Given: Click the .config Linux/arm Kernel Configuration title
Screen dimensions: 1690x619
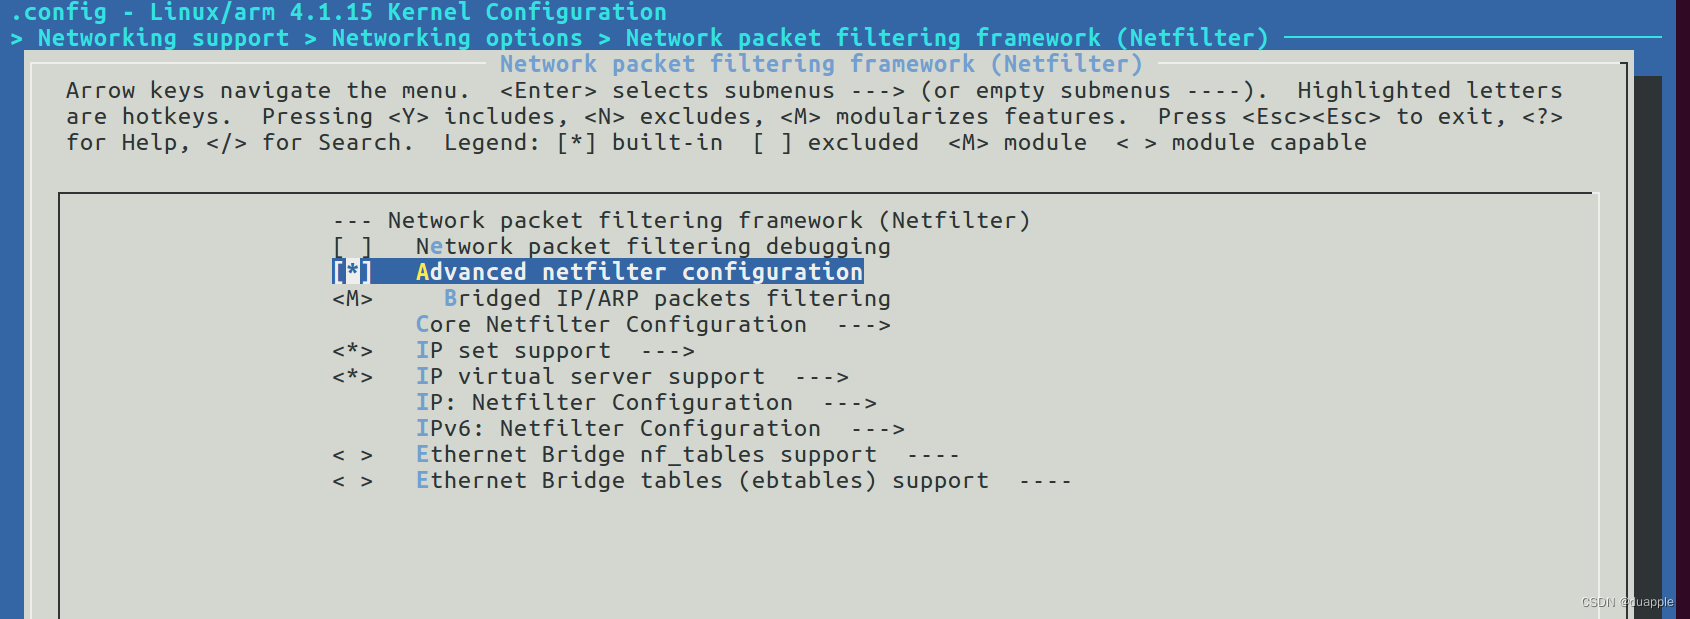Looking at the screenshot, I should coord(338,12).
